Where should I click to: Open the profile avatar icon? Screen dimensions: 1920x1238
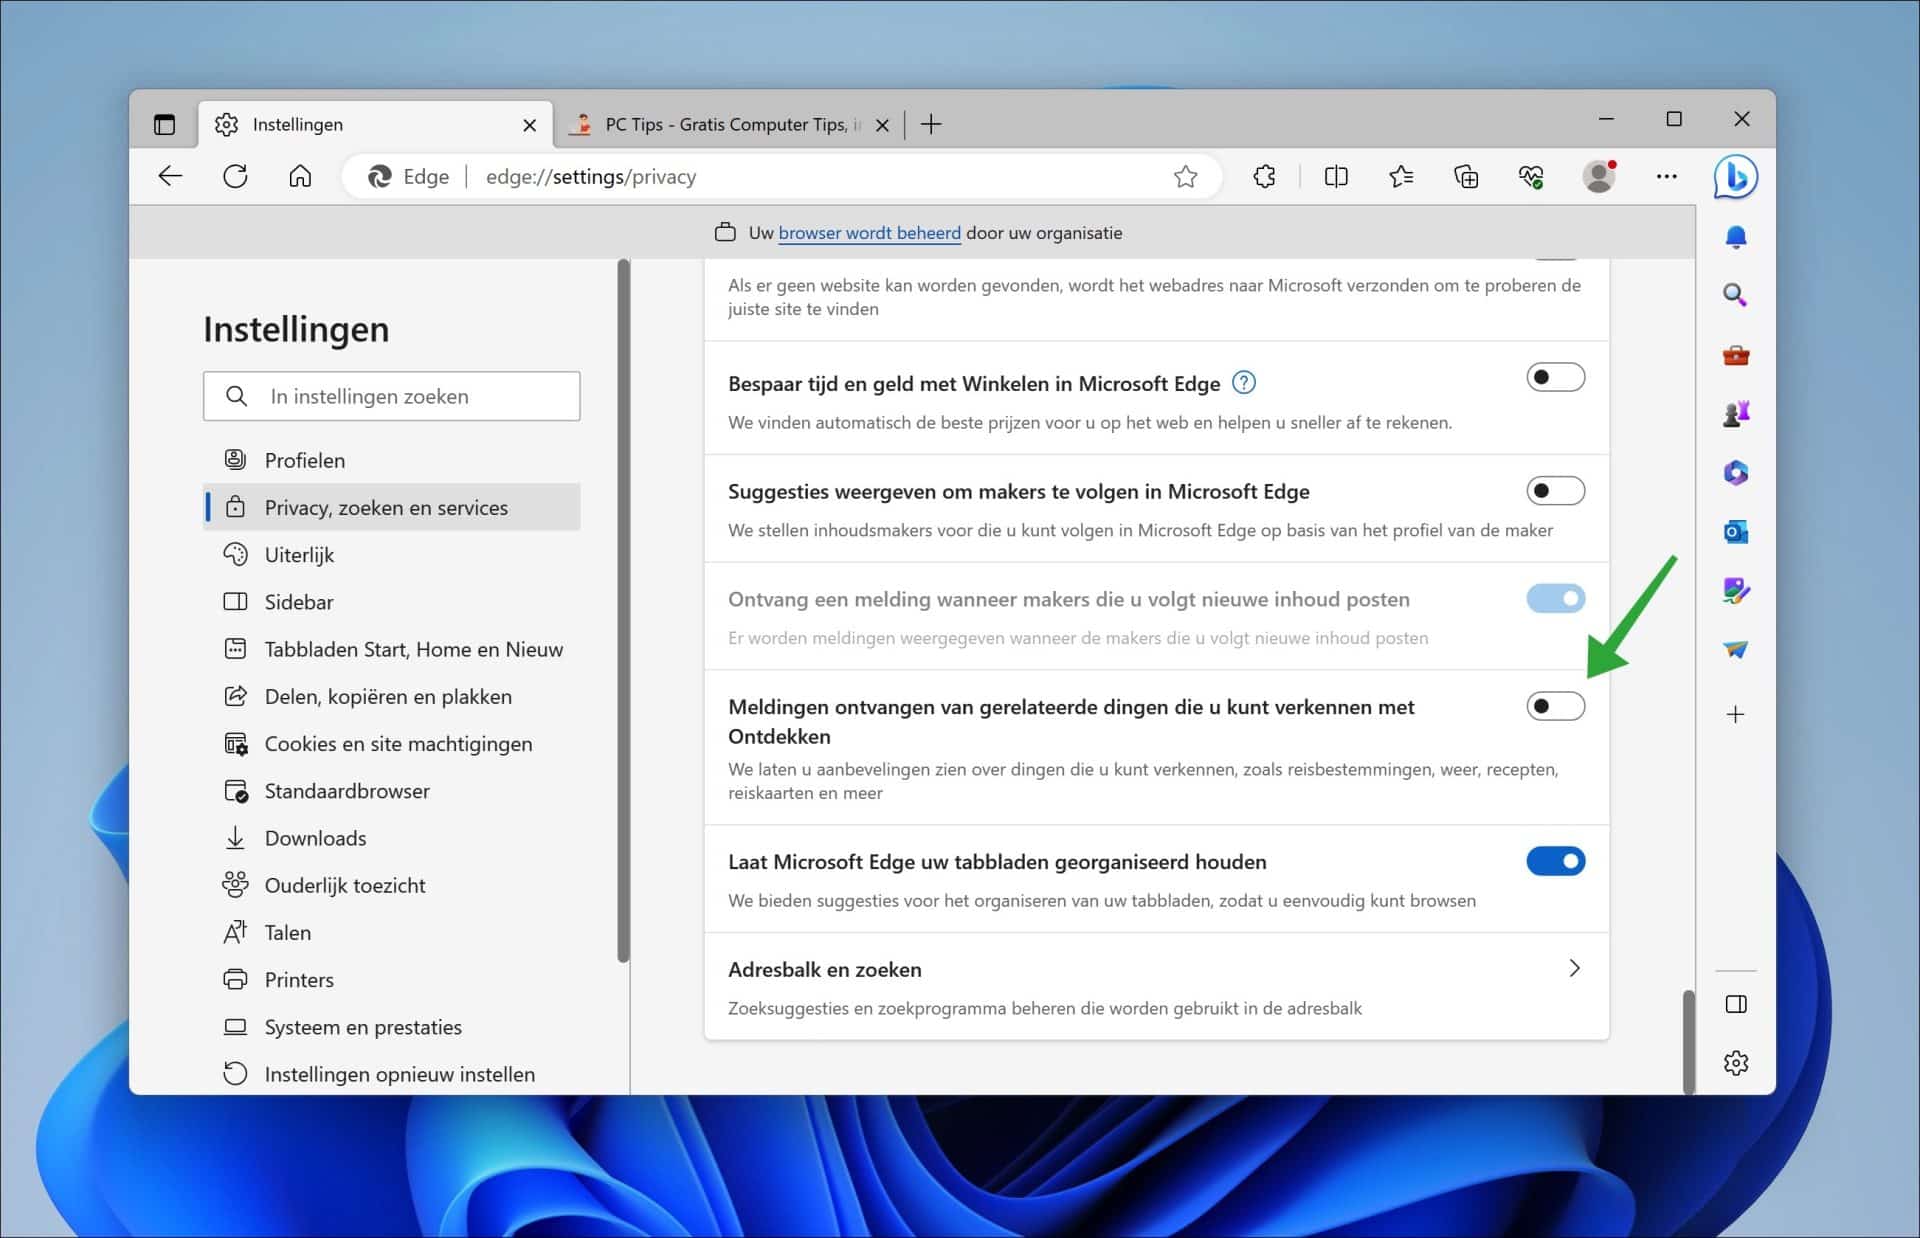pos(1598,176)
